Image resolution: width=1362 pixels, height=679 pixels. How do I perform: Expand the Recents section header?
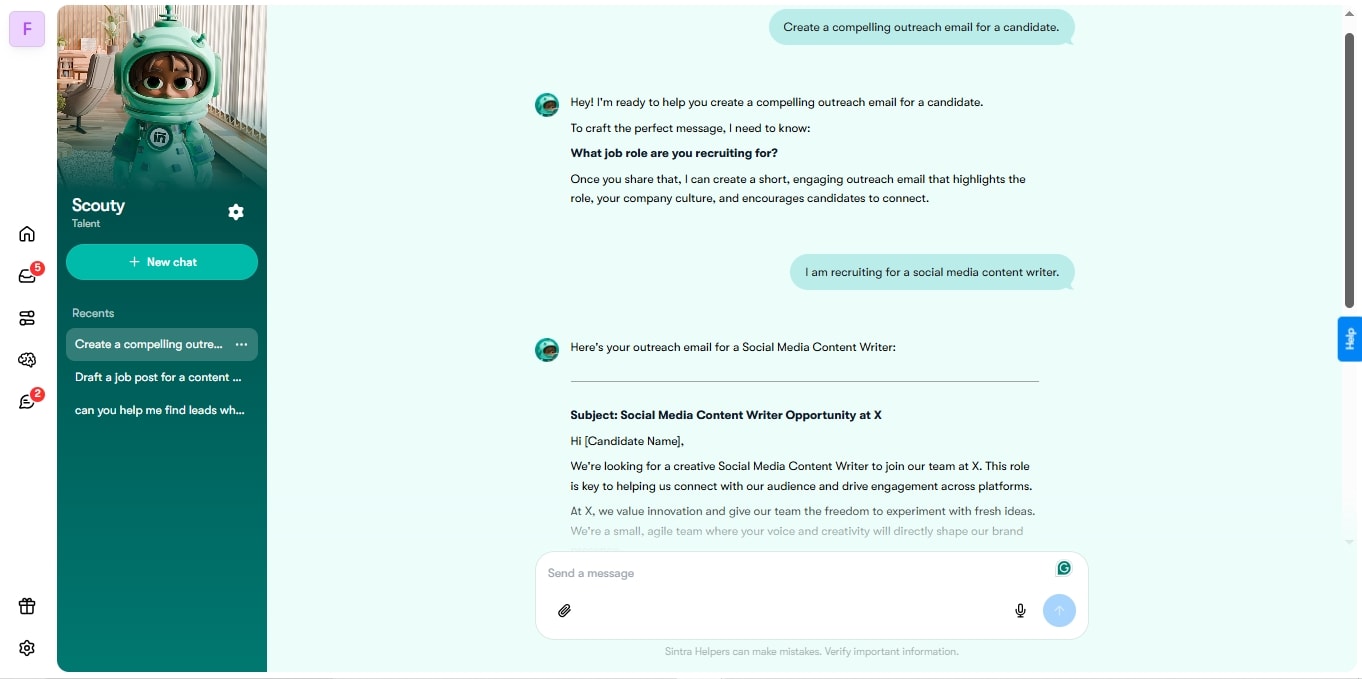click(x=93, y=313)
